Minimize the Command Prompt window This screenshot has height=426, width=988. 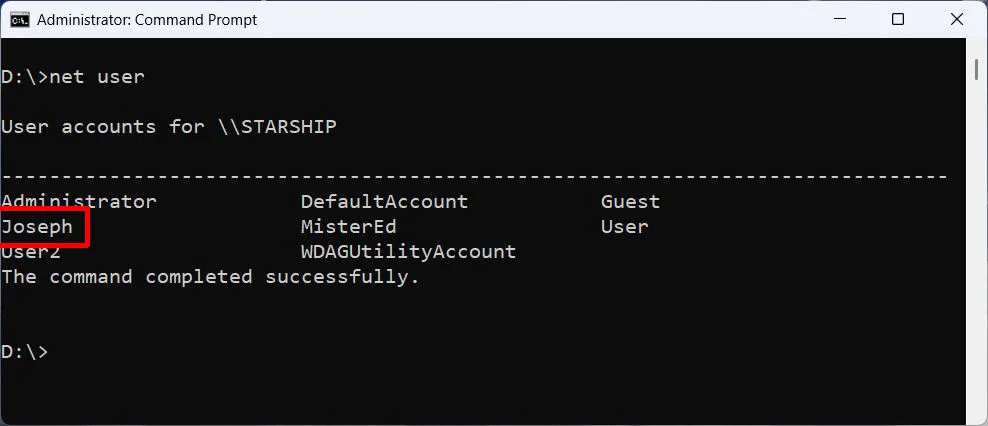point(839,20)
